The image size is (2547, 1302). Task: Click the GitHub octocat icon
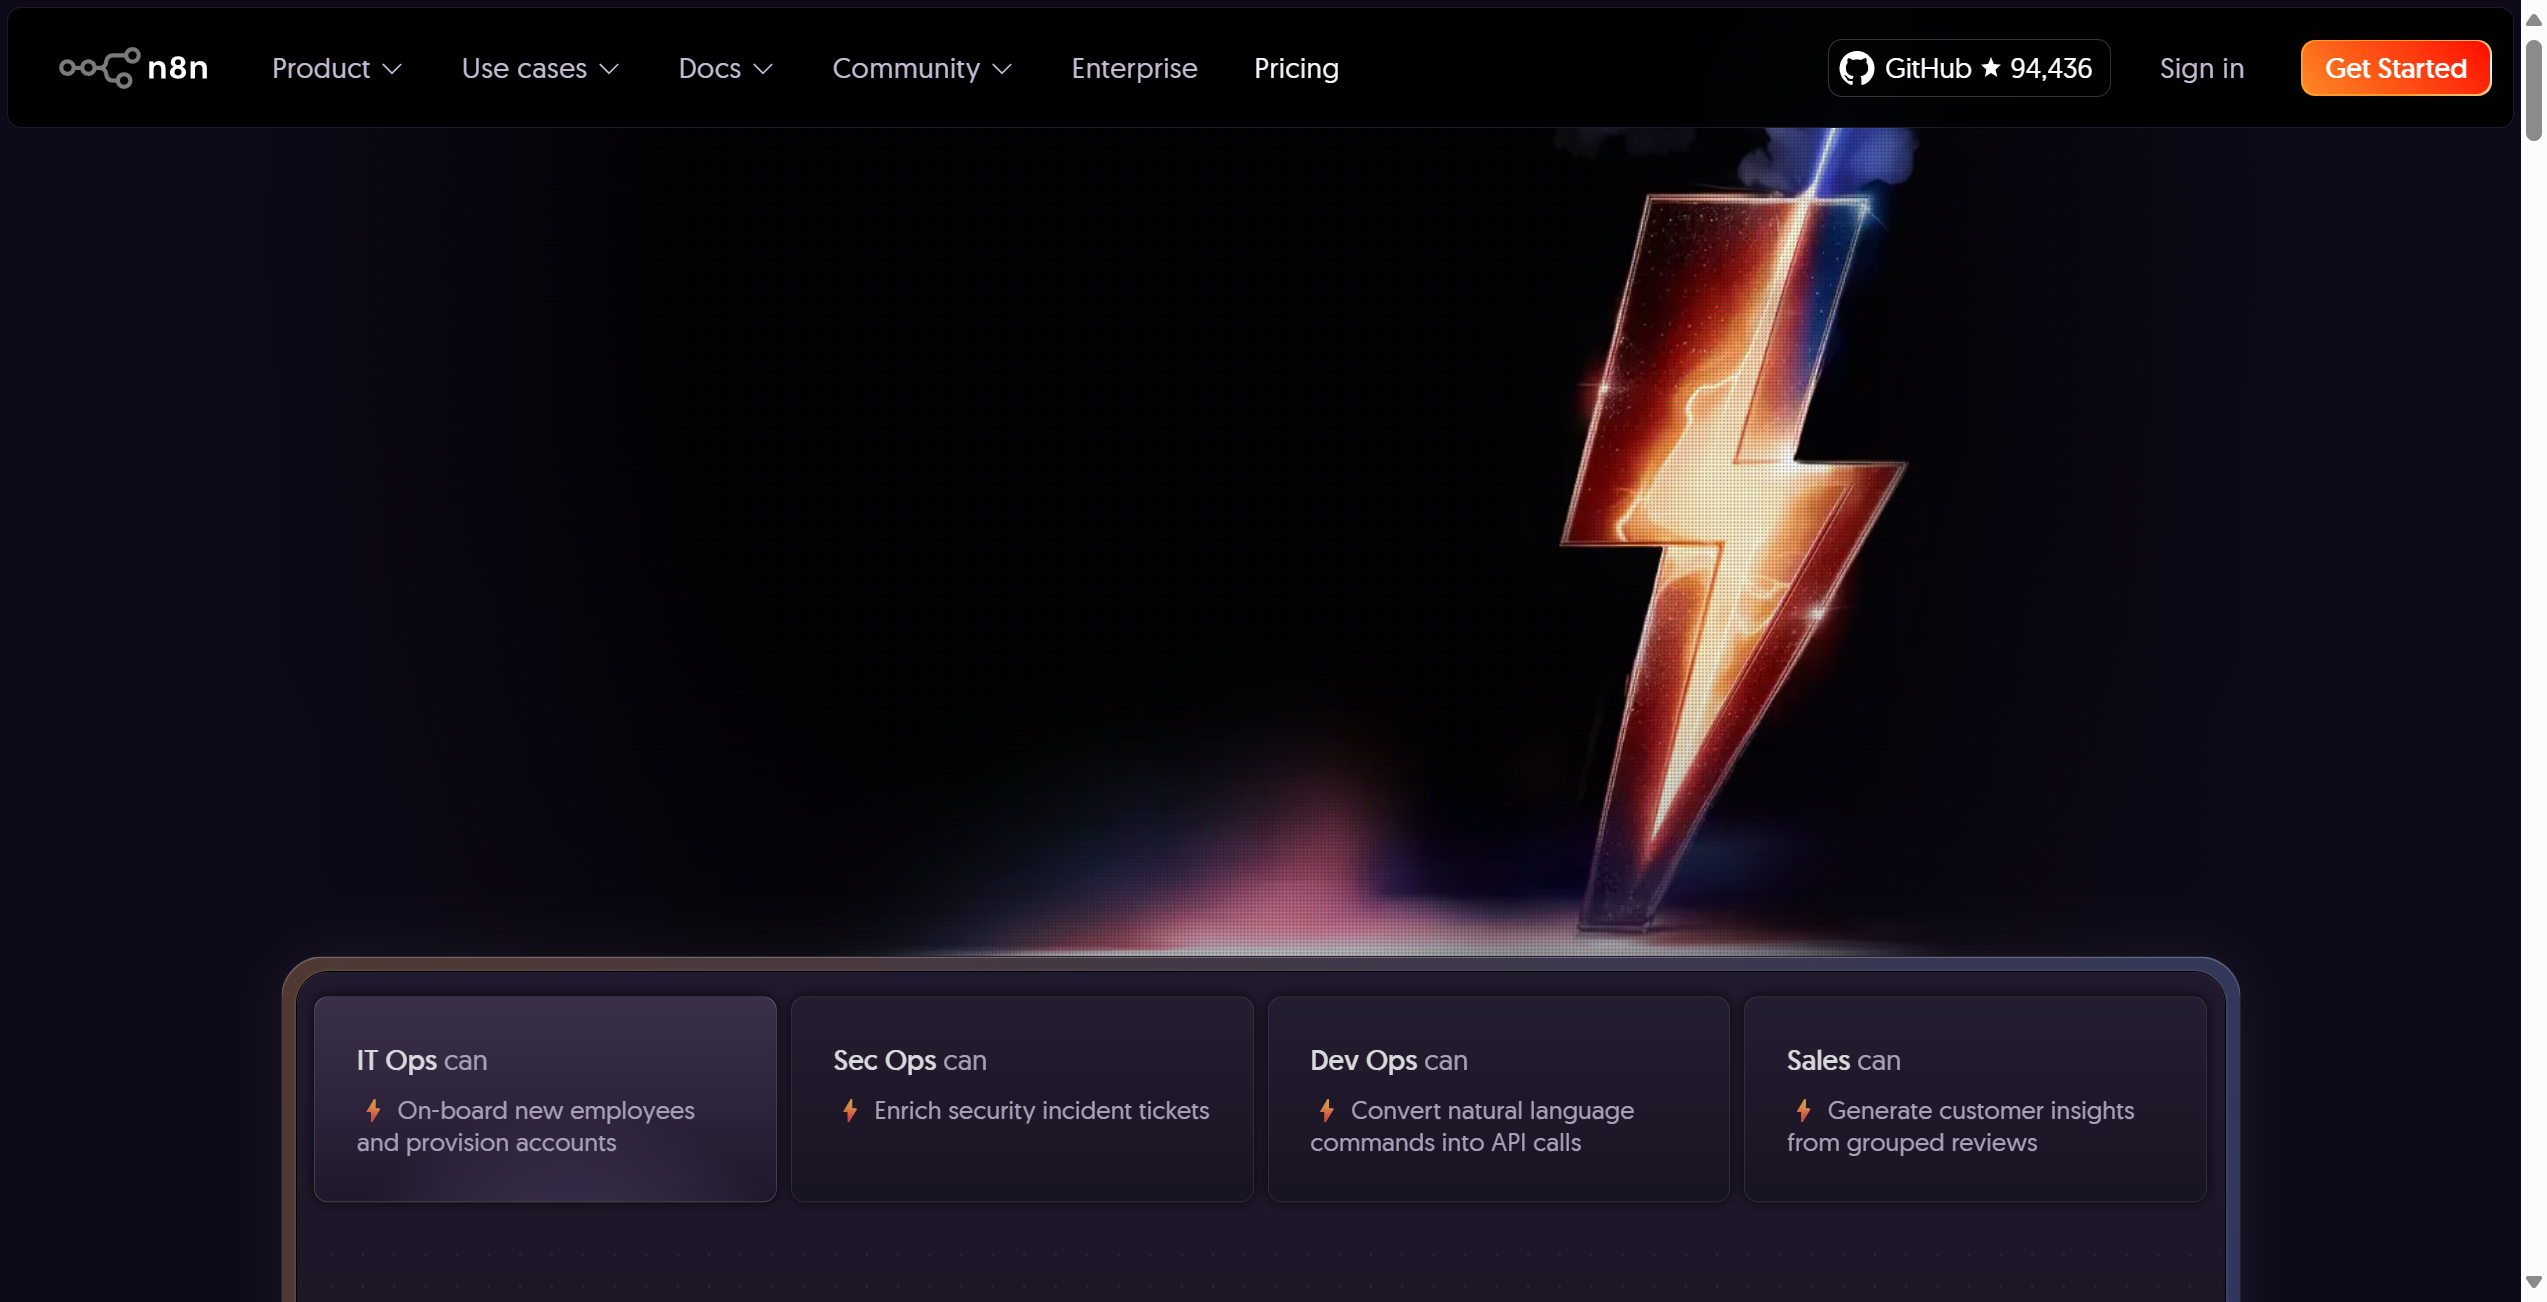1856,68
